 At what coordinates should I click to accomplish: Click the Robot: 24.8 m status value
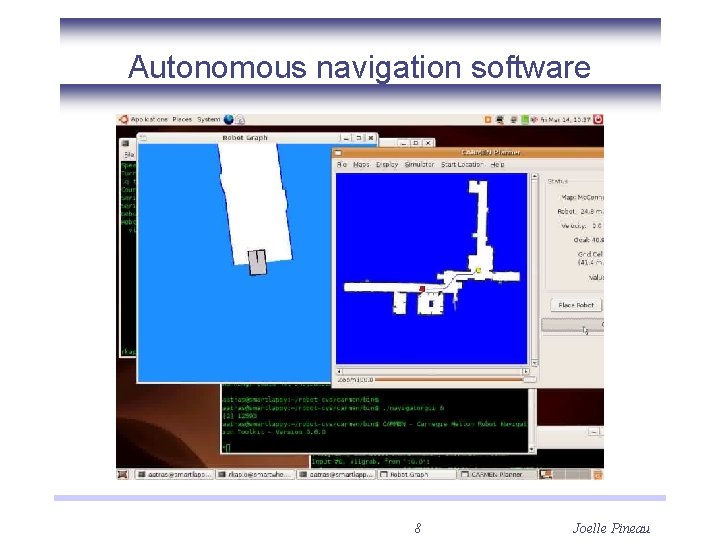[580, 211]
